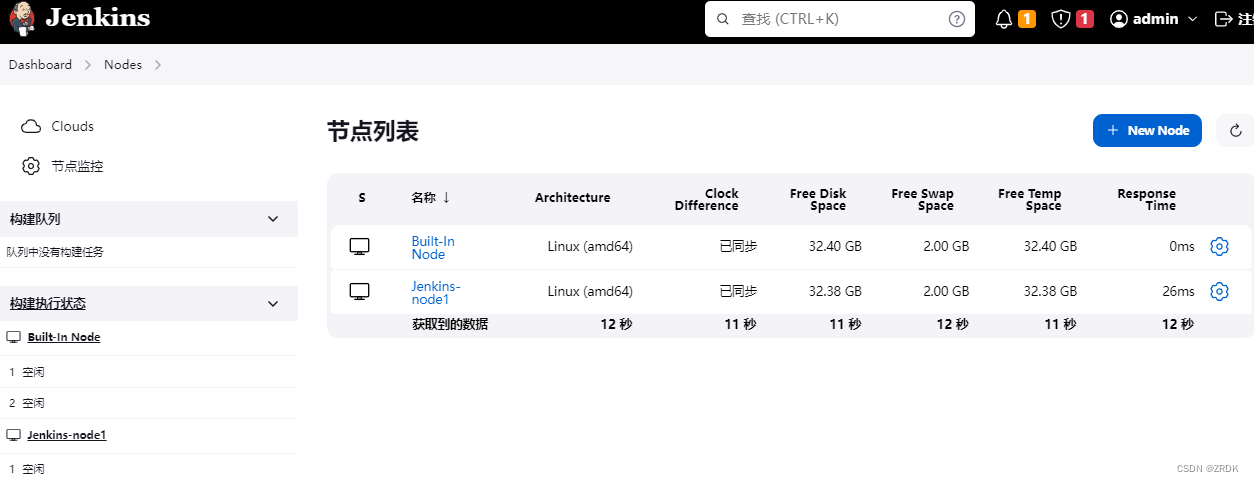Screen dimensions: 1254x482
Task: Expand the chevron after Dashboard breadcrumb
Action: pyautogui.click(x=88, y=65)
